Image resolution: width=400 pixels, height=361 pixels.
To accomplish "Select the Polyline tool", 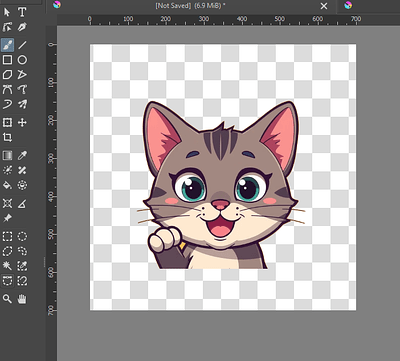I will (x=22, y=75).
